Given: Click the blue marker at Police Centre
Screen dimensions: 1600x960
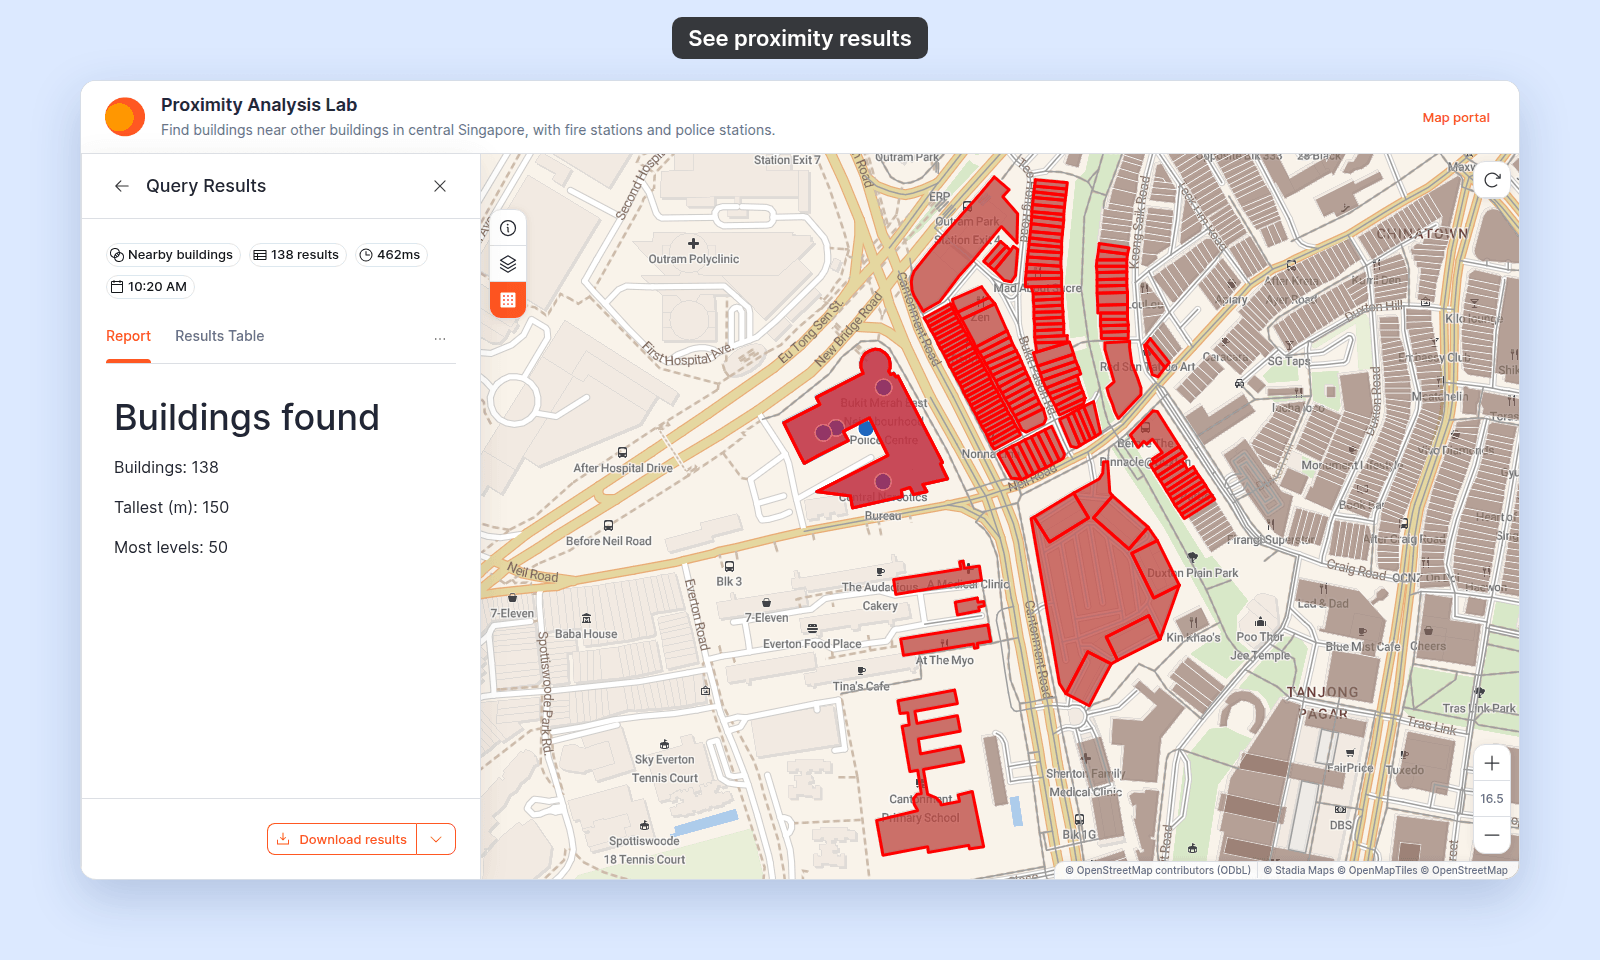Looking at the screenshot, I should (x=866, y=429).
